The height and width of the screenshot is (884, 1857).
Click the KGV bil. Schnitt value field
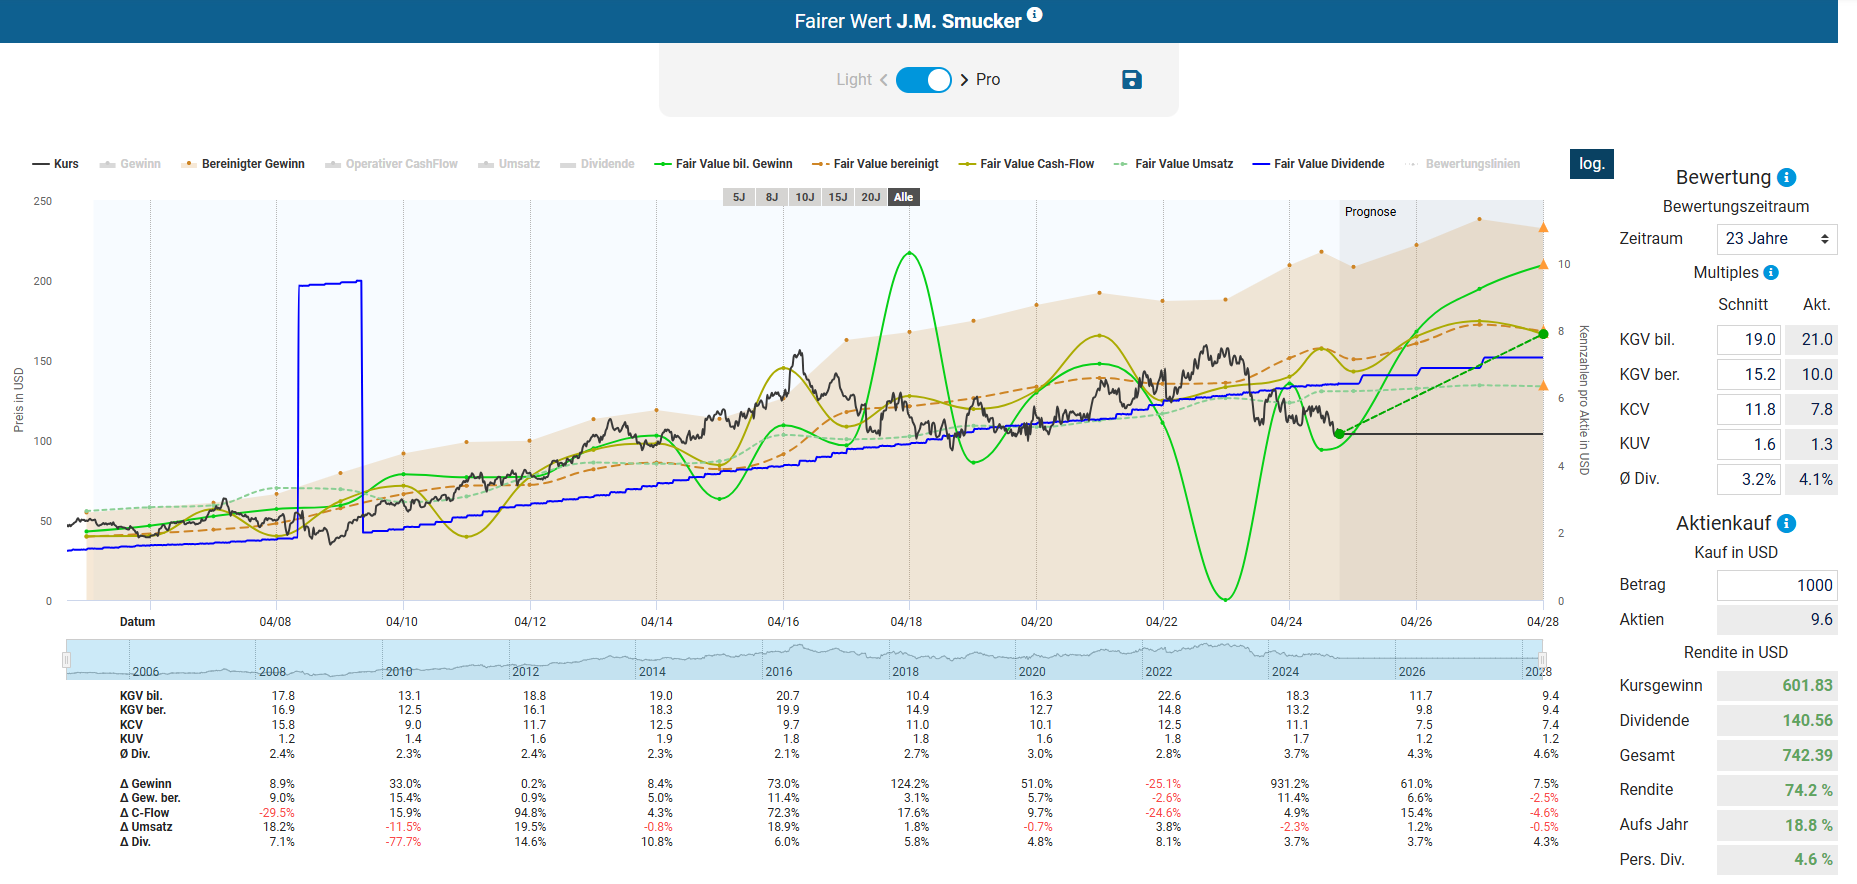1748,340
